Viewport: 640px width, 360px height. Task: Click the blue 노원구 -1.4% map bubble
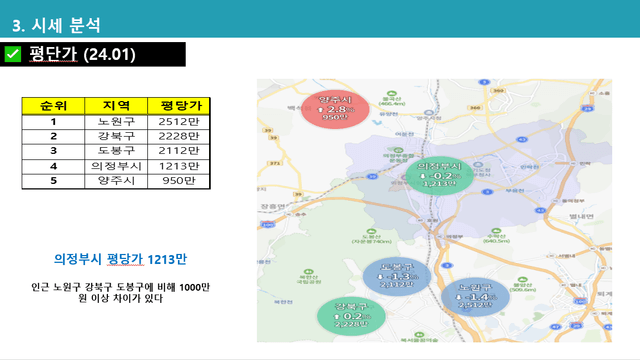coord(475,297)
